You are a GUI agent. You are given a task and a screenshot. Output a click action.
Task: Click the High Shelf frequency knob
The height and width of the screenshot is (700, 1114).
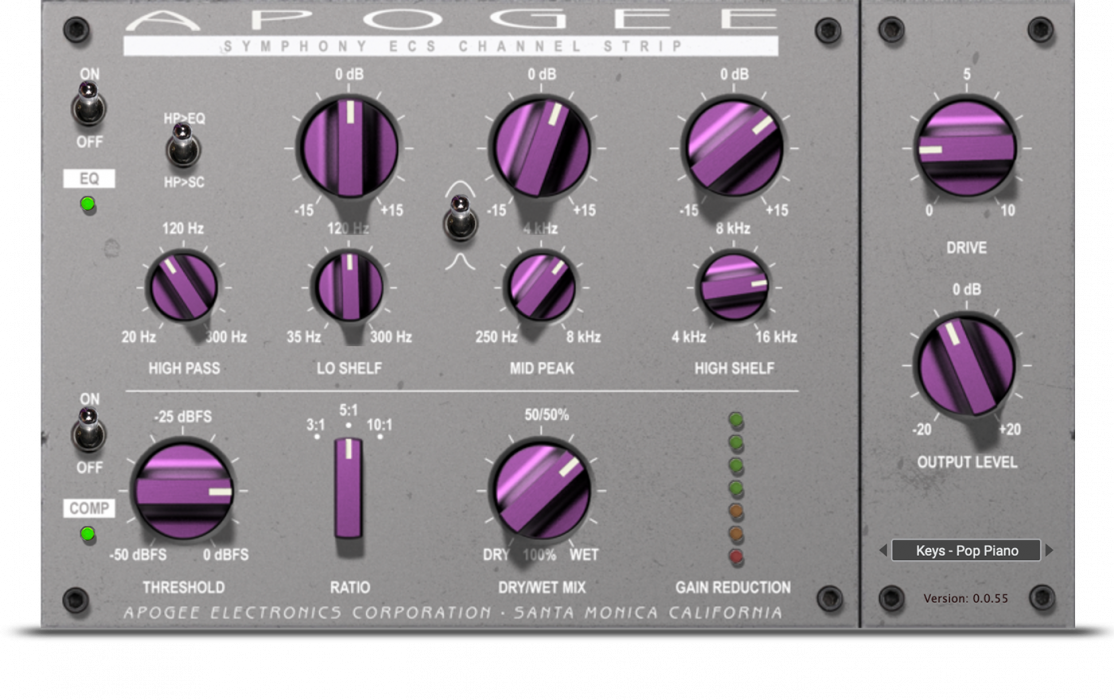[733, 287]
